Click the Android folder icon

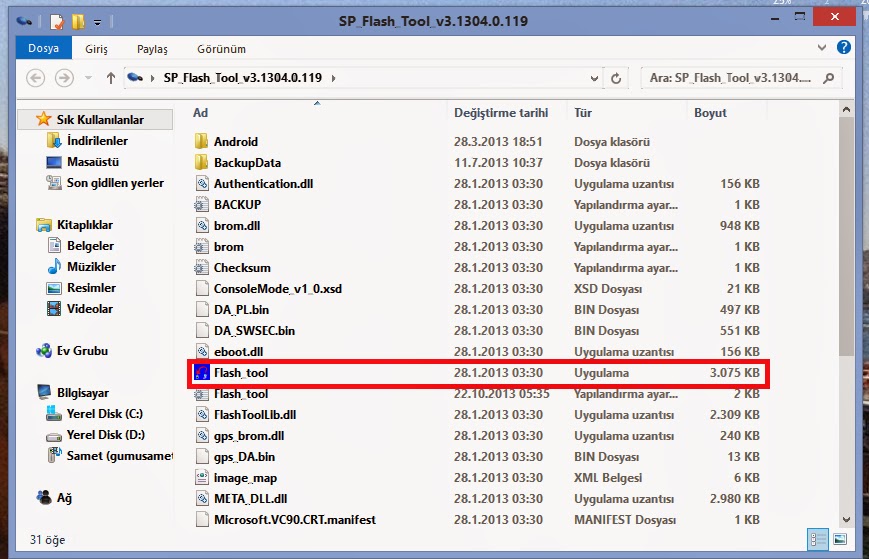(200, 142)
